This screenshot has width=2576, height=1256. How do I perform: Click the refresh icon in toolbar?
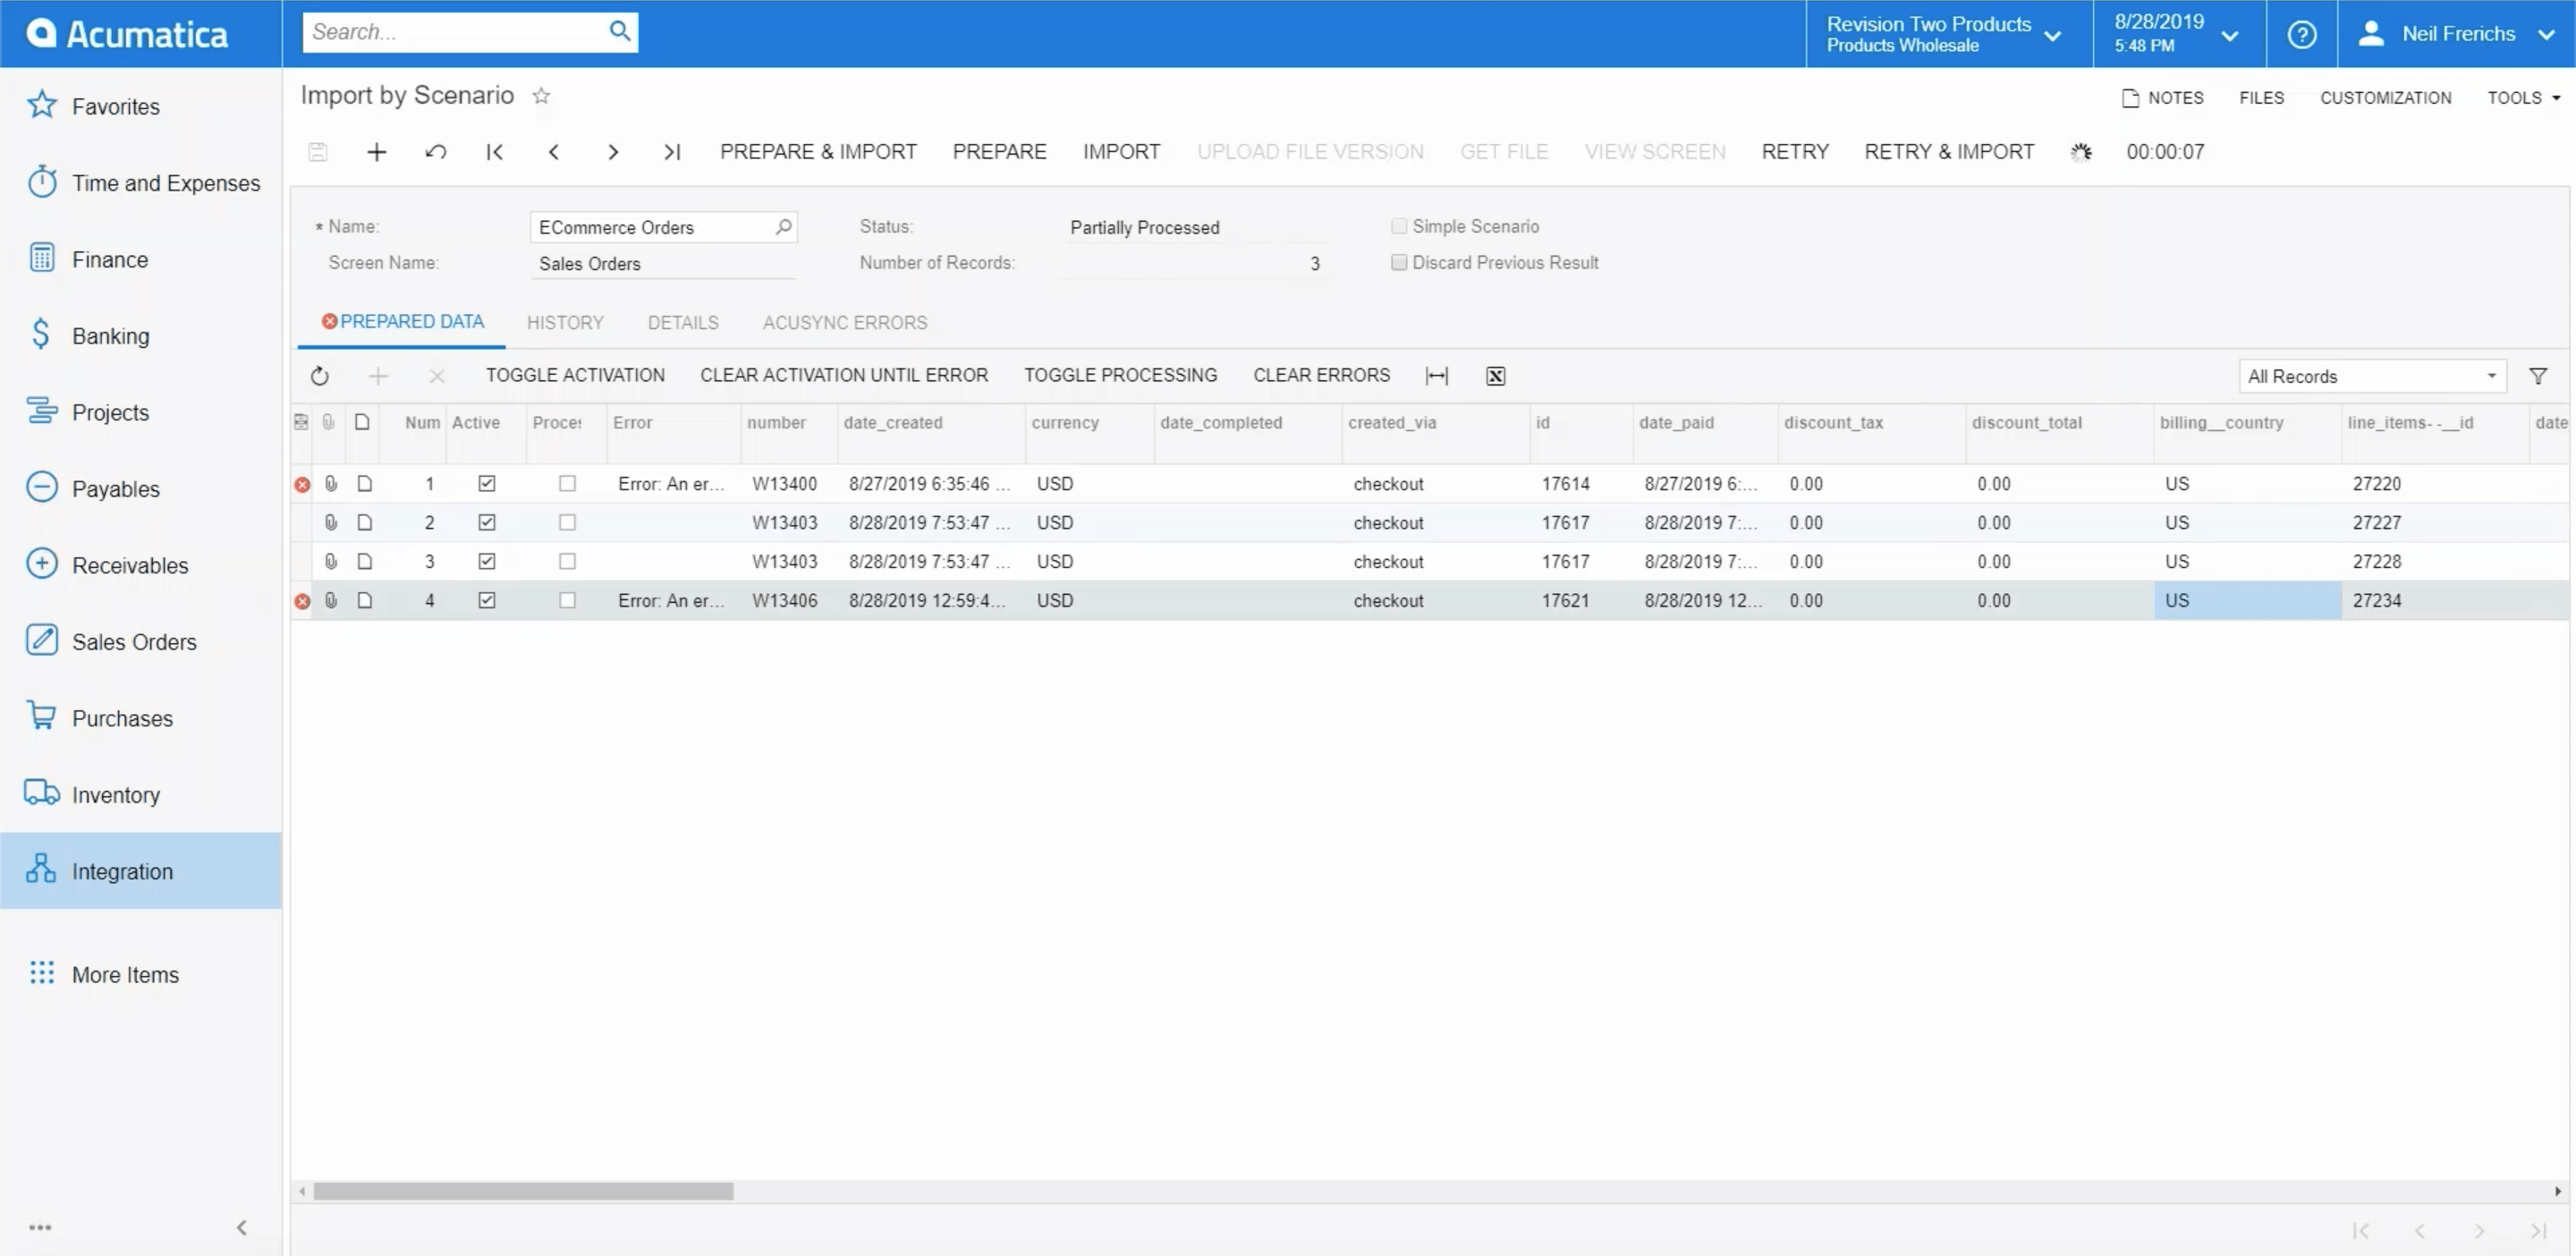tap(320, 377)
